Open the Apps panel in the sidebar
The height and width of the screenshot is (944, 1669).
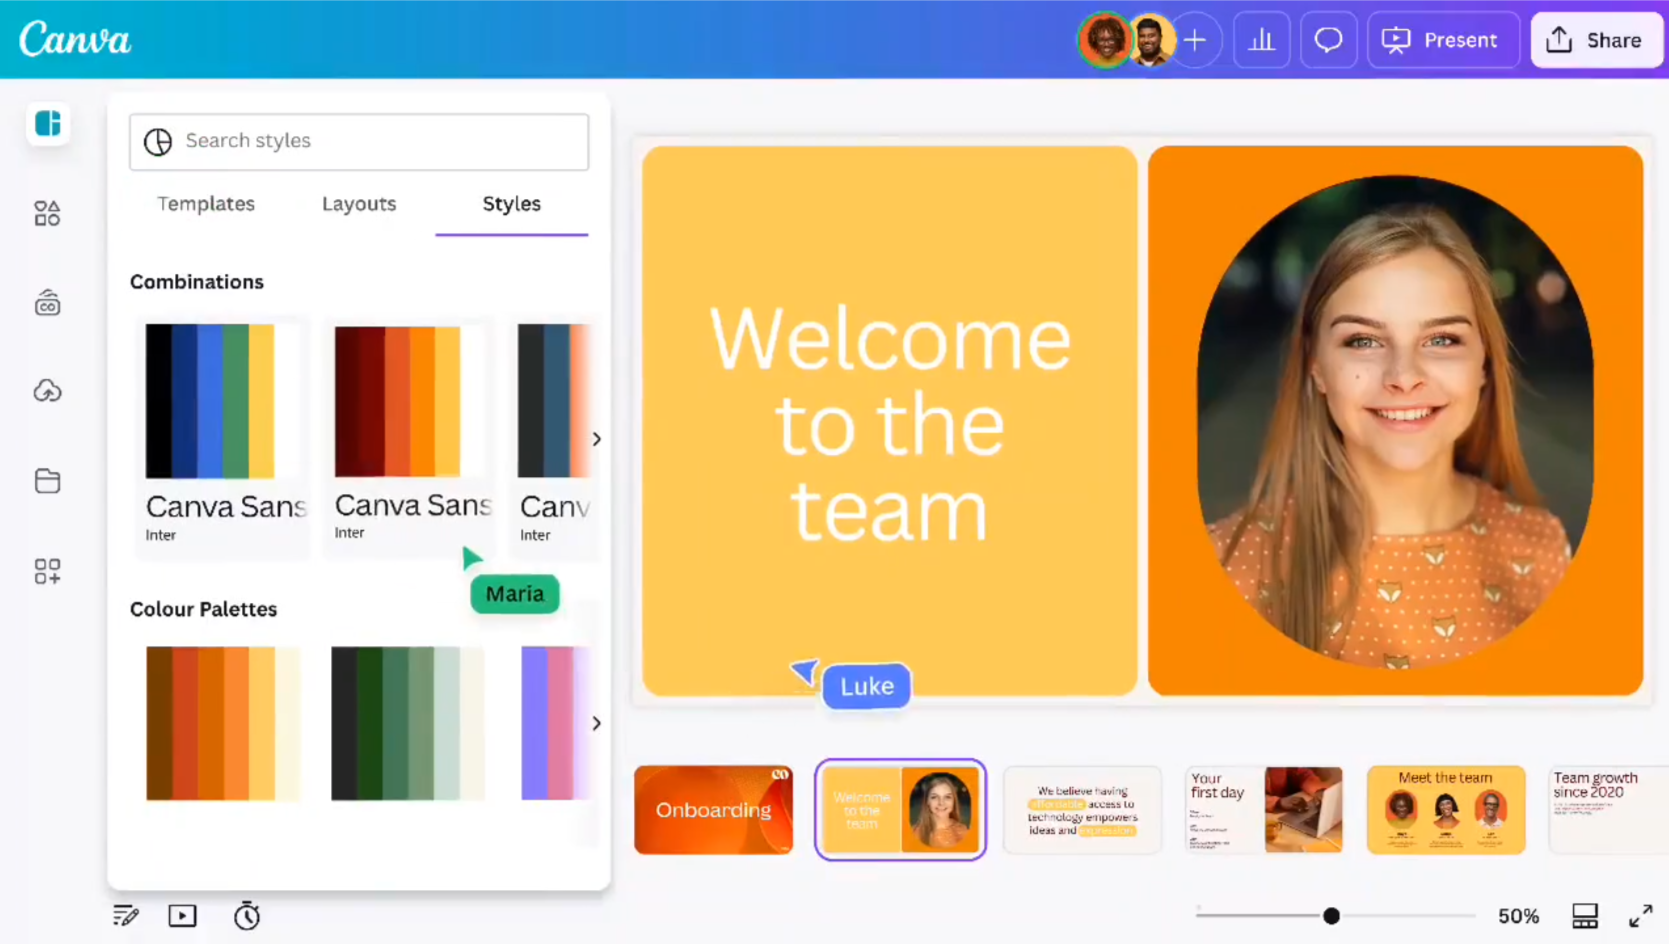47,571
